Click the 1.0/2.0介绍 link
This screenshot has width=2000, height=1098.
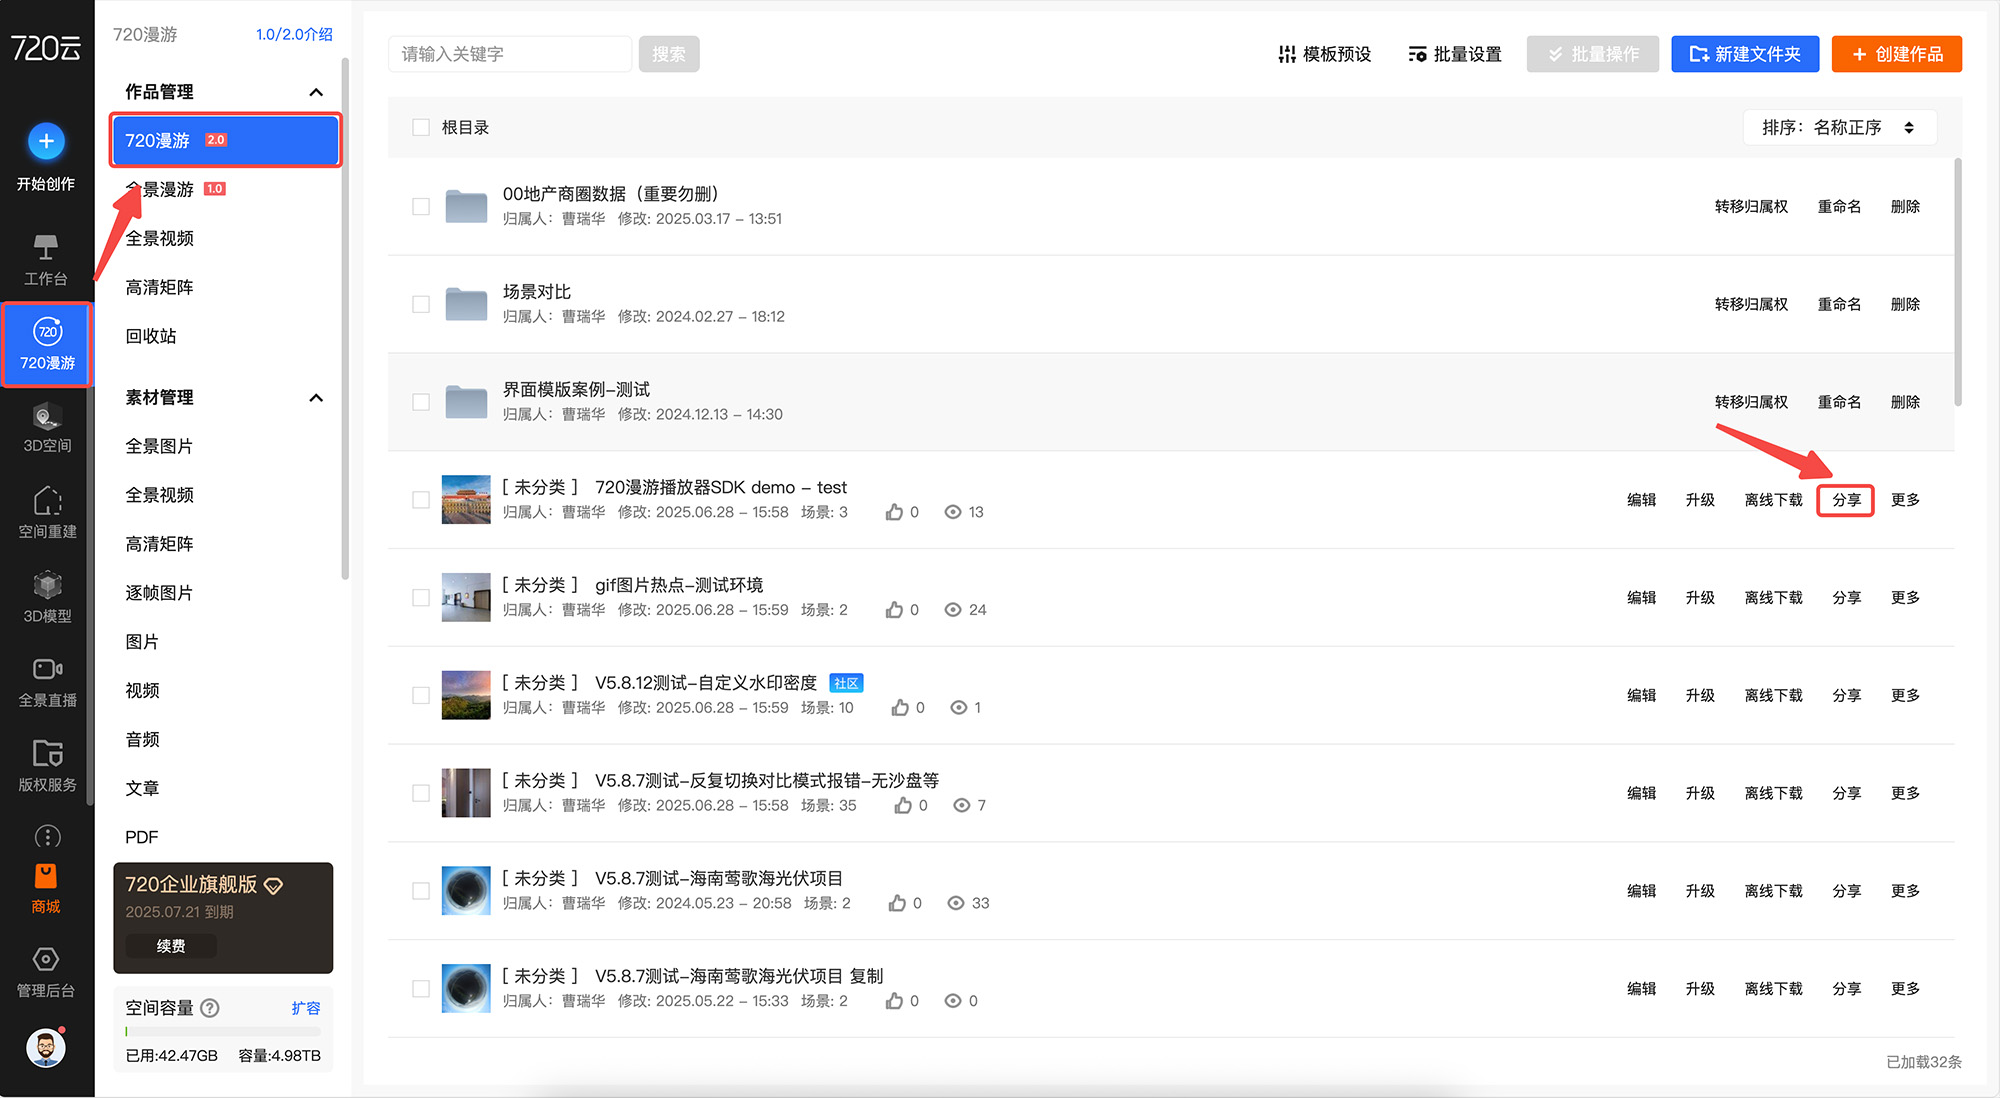[294, 35]
